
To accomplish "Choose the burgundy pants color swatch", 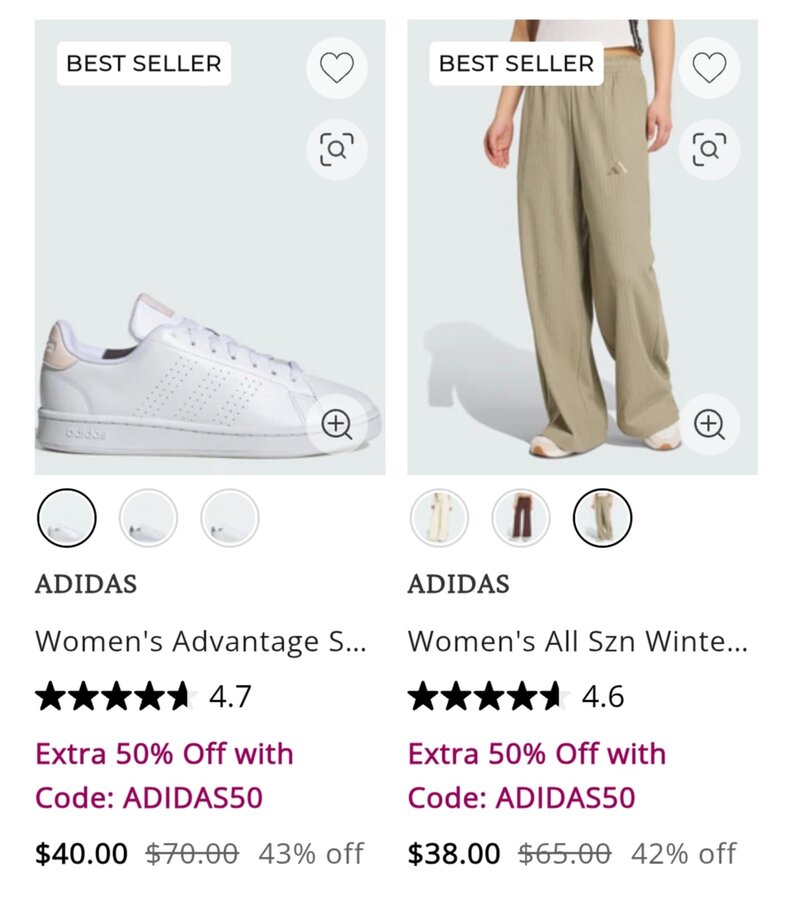I will 521,518.
